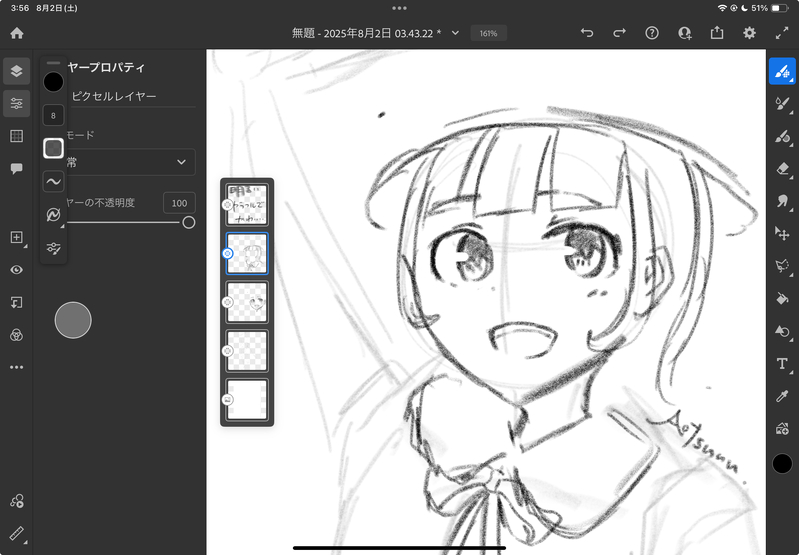Select the Lasso selection tool
The image size is (799, 555).
point(782,266)
